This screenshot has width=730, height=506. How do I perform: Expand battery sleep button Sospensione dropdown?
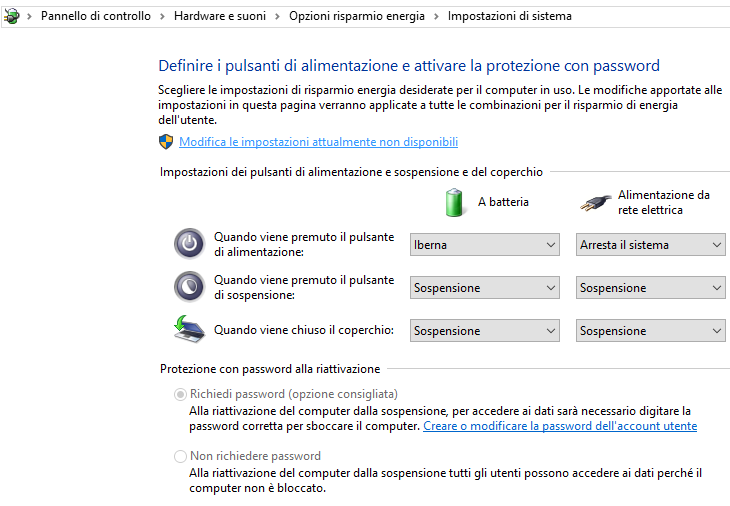(x=485, y=288)
